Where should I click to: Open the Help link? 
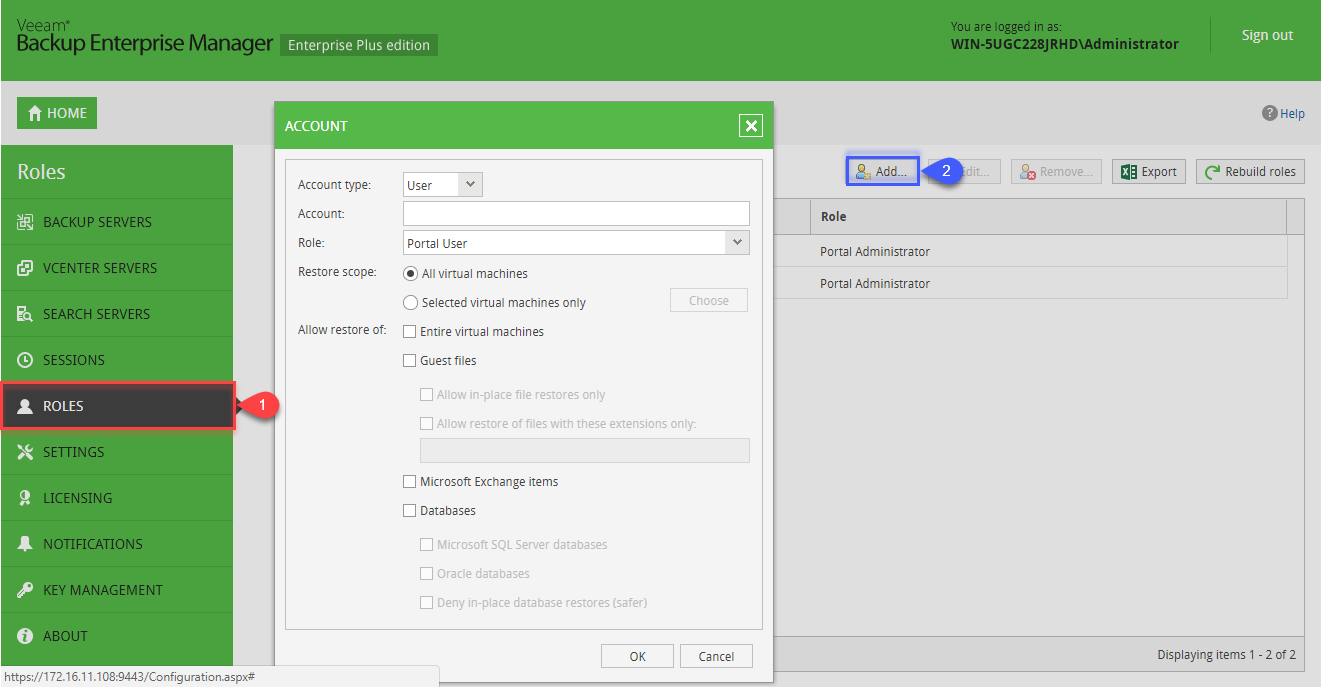point(1284,114)
